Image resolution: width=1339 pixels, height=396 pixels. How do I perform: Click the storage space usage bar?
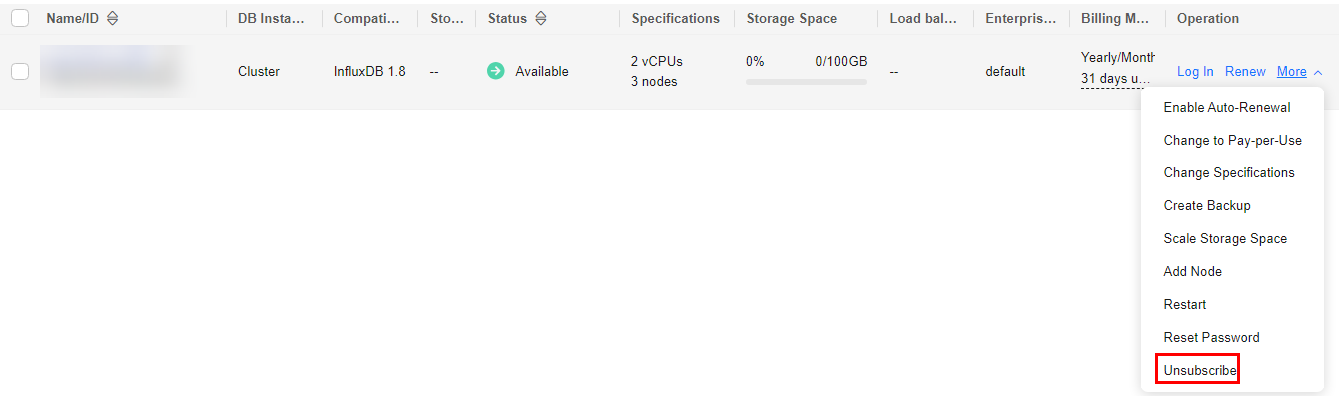tap(806, 82)
